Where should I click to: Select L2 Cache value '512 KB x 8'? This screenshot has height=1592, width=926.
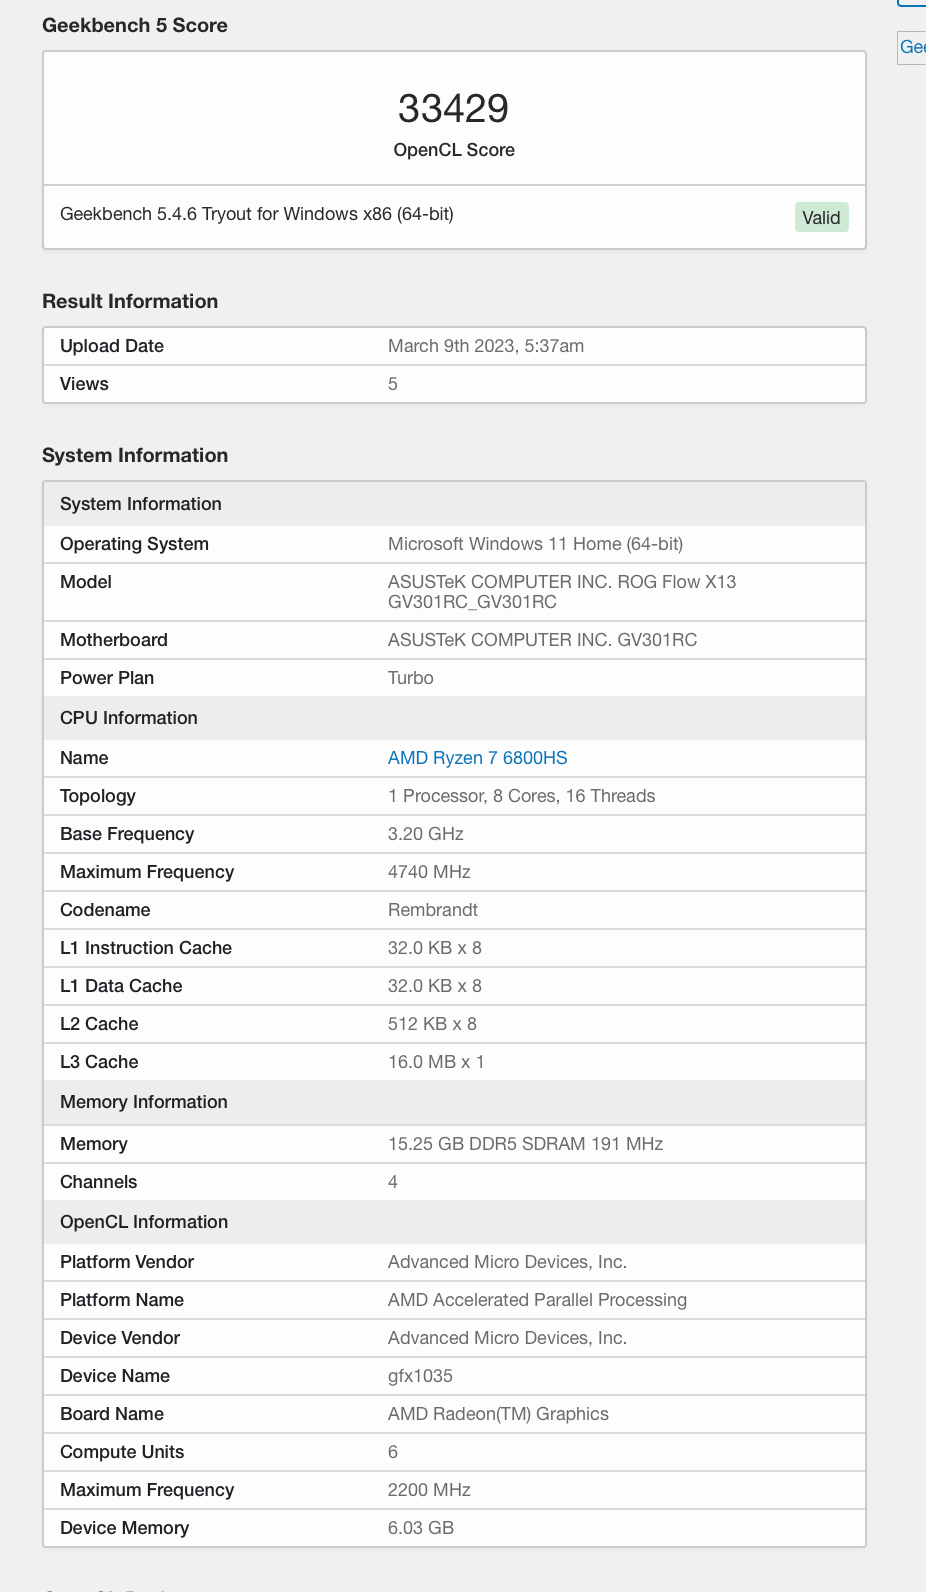(432, 1024)
